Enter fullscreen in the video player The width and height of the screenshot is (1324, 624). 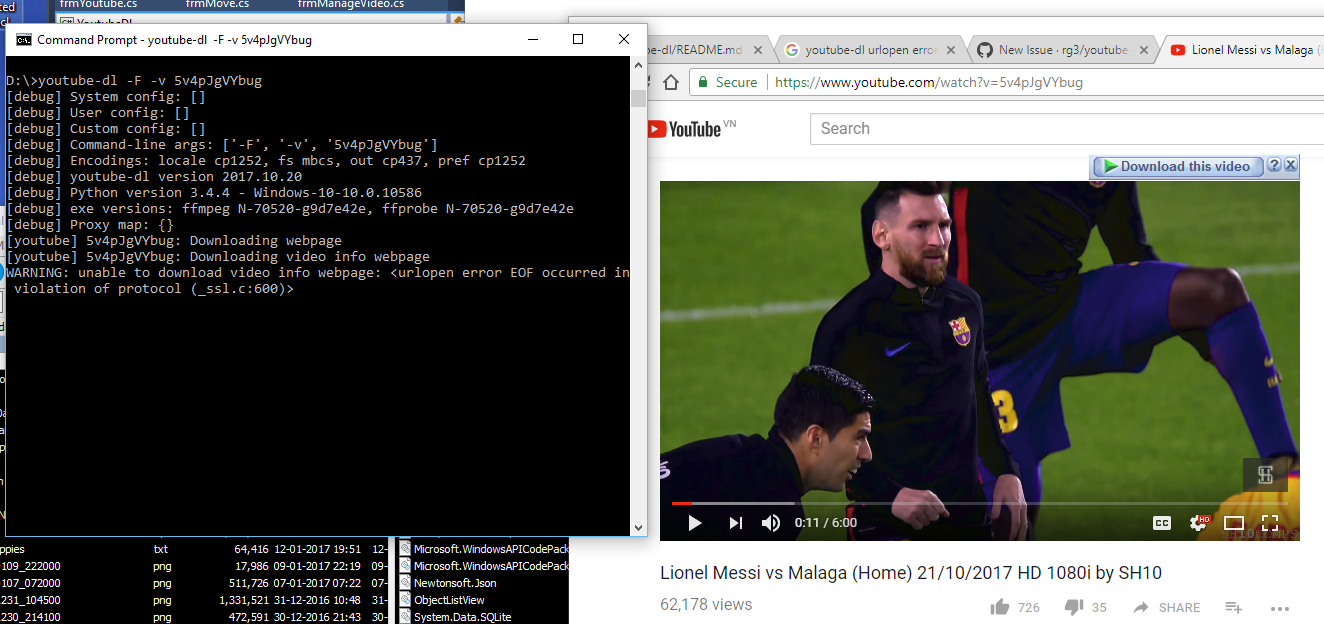(x=1270, y=522)
